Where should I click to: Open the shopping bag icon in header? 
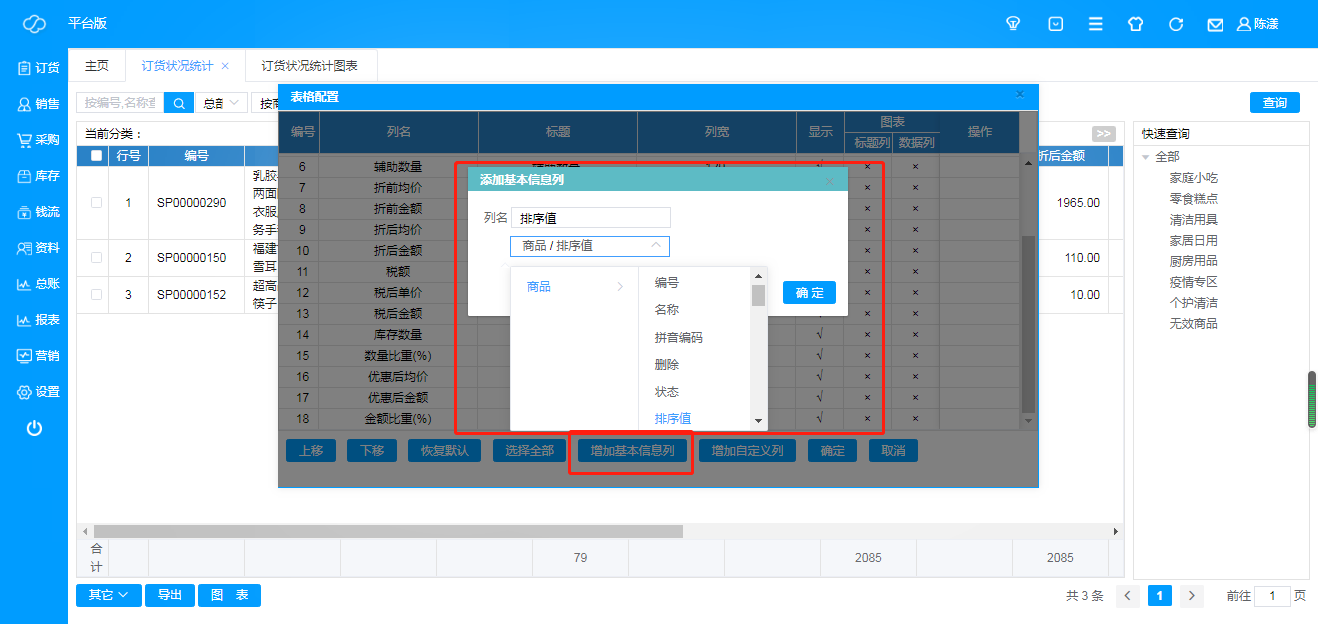click(x=1055, y=24)
